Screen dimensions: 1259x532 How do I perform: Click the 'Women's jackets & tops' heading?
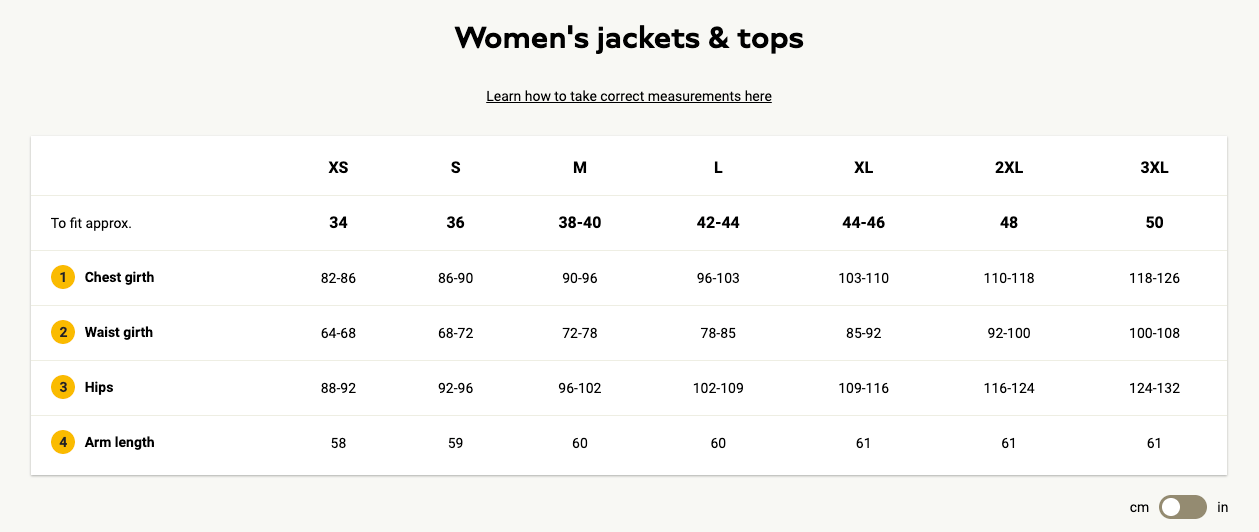click(629, 38)
